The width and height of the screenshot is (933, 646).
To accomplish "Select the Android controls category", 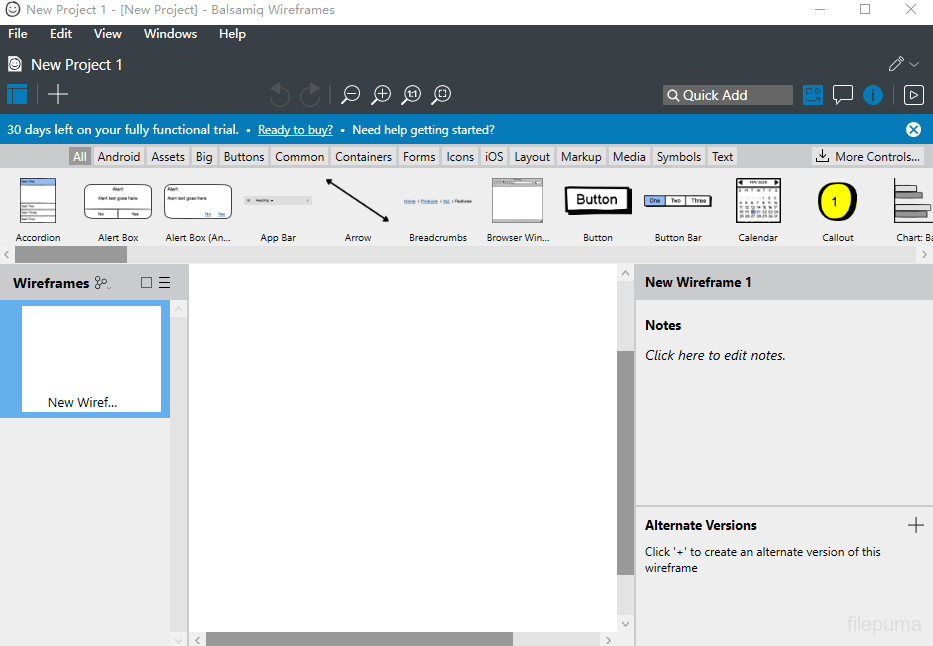I will (119, 156).
